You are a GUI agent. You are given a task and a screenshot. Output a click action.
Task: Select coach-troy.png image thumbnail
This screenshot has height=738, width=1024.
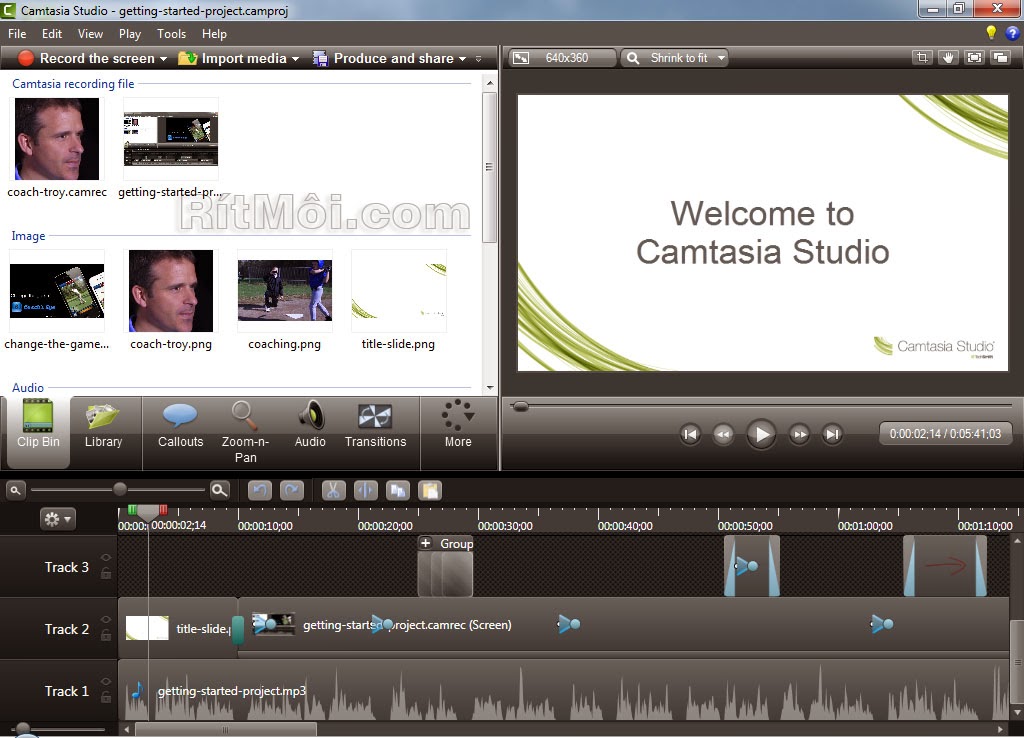click(x=170, y=291)
